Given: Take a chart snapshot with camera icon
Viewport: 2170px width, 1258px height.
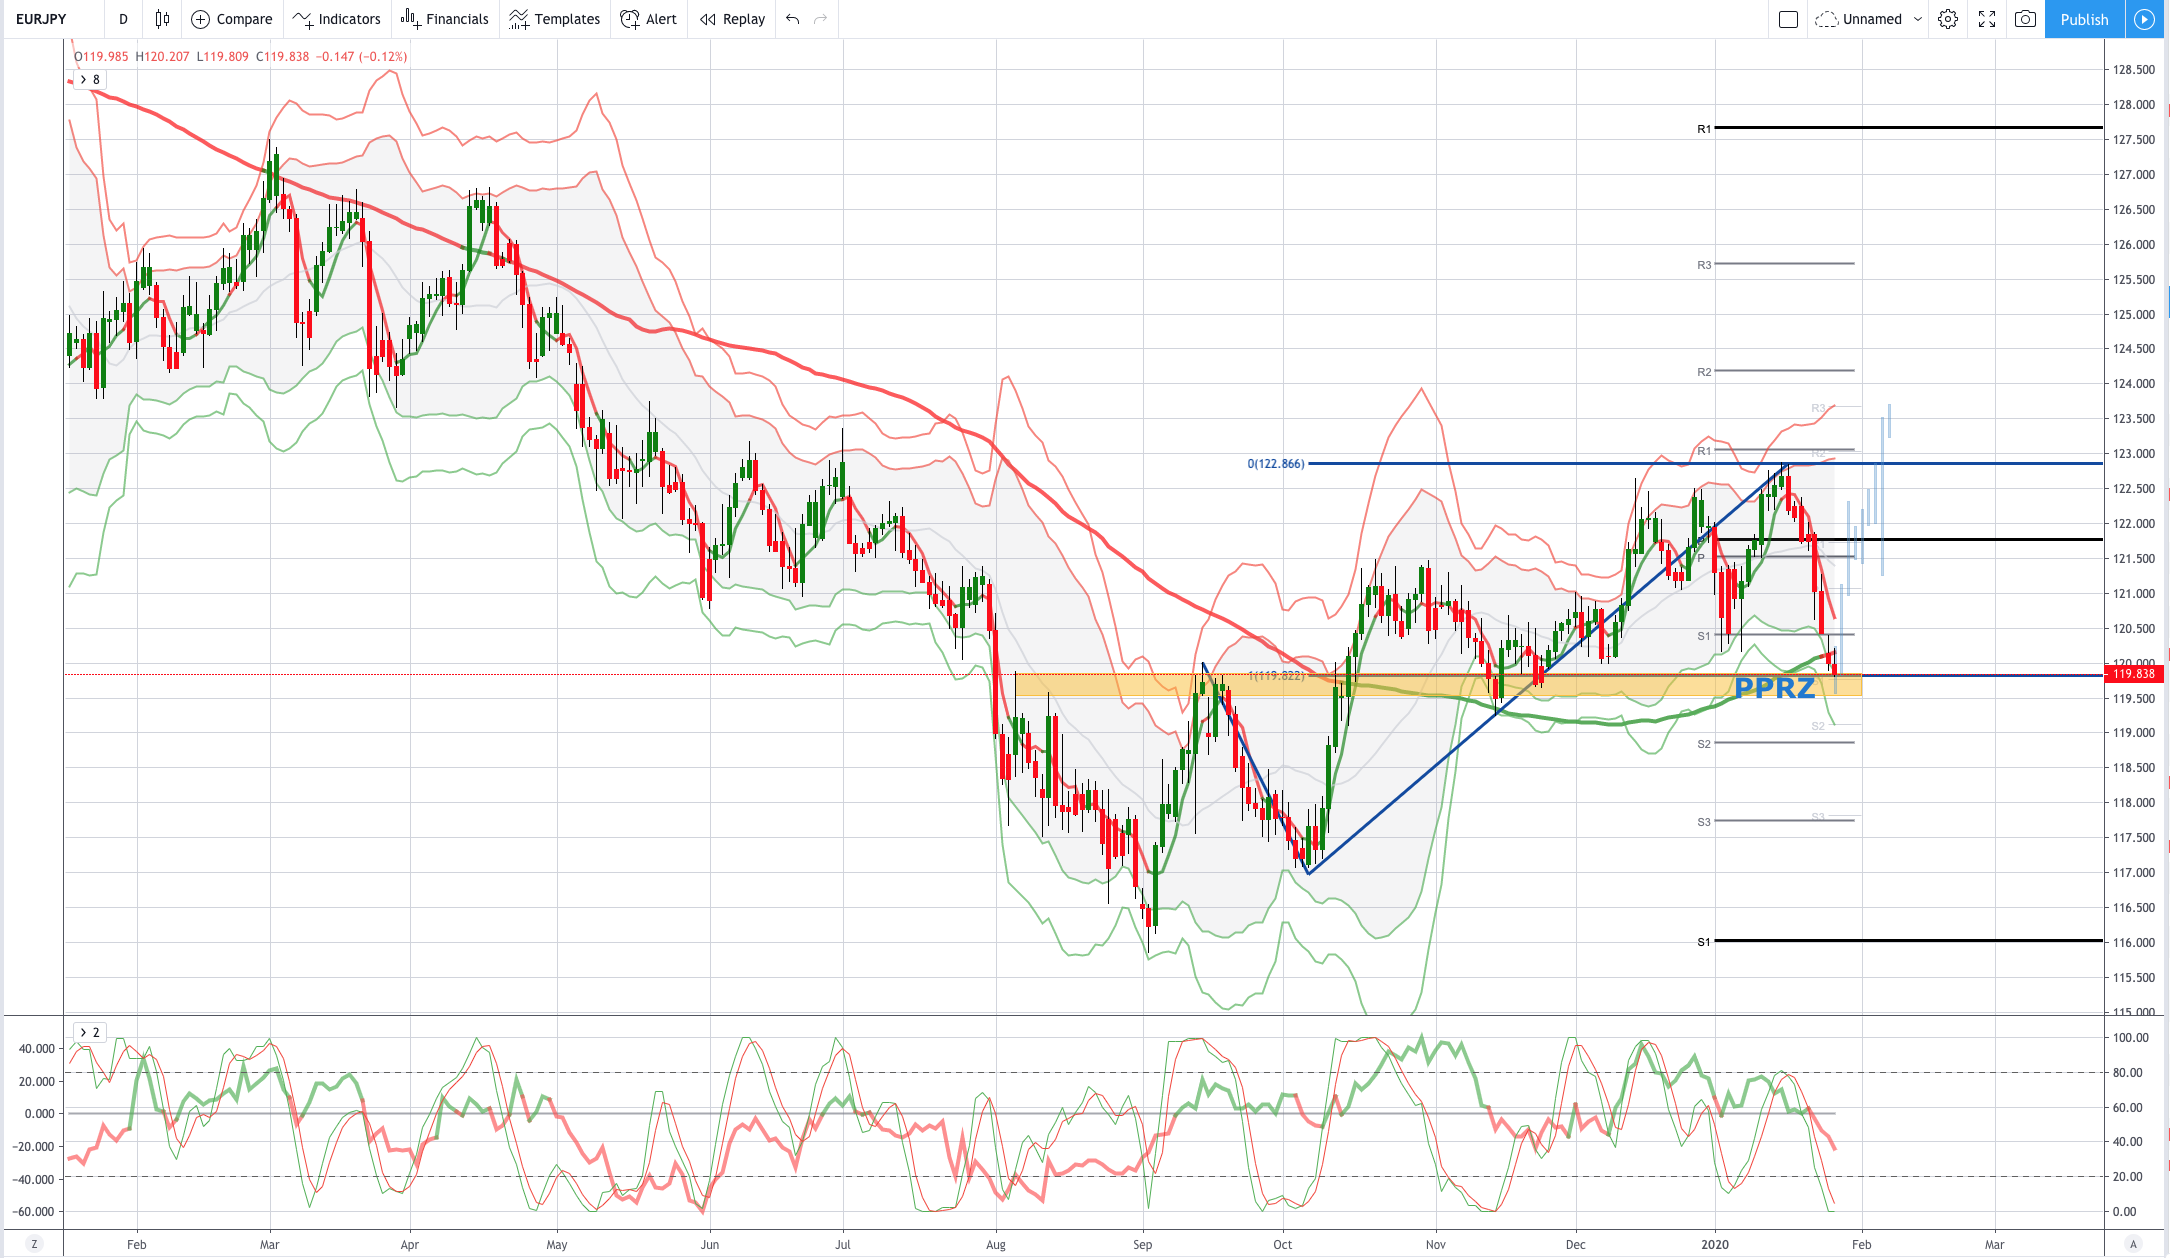Looking at the screenshot, I should pos(2025,19).
